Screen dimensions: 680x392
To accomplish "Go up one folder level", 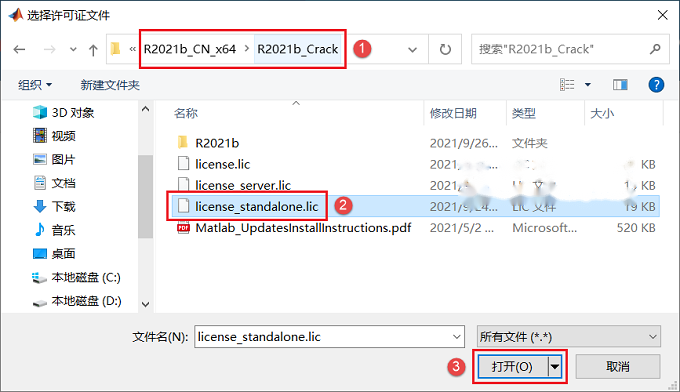I will 93,50.
